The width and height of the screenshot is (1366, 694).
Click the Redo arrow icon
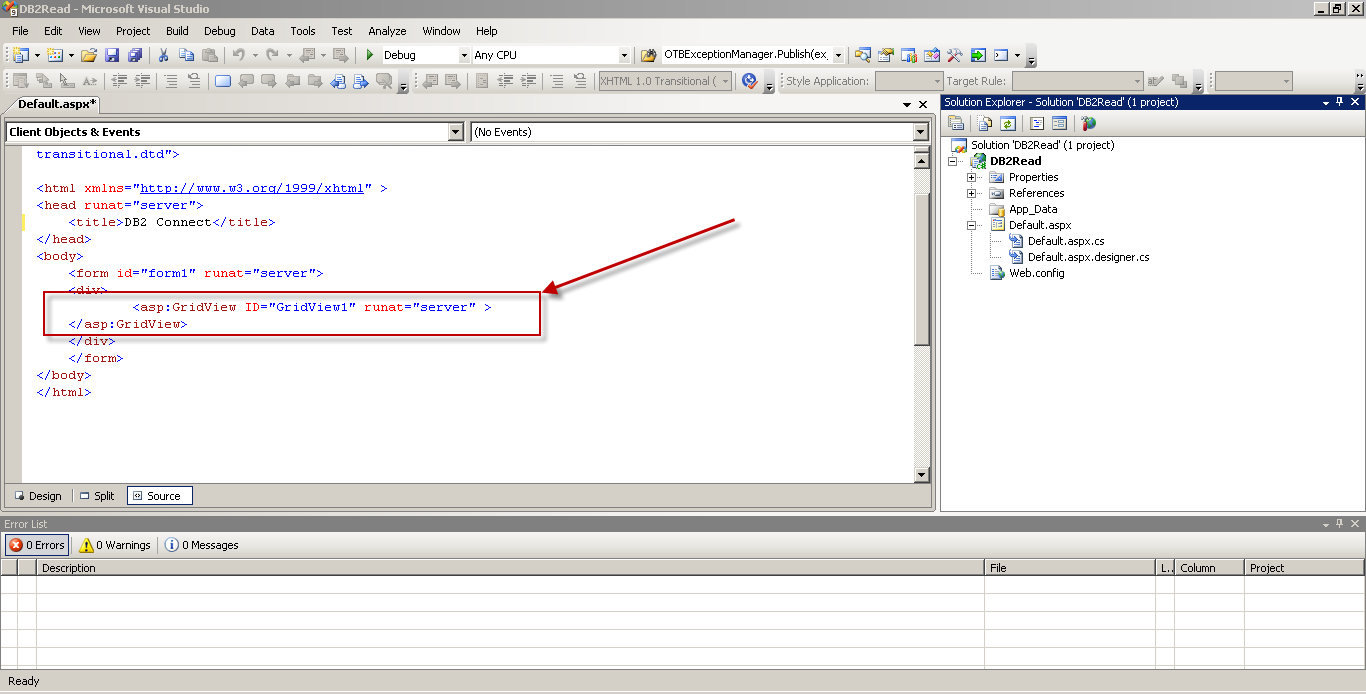coord(271,55)
